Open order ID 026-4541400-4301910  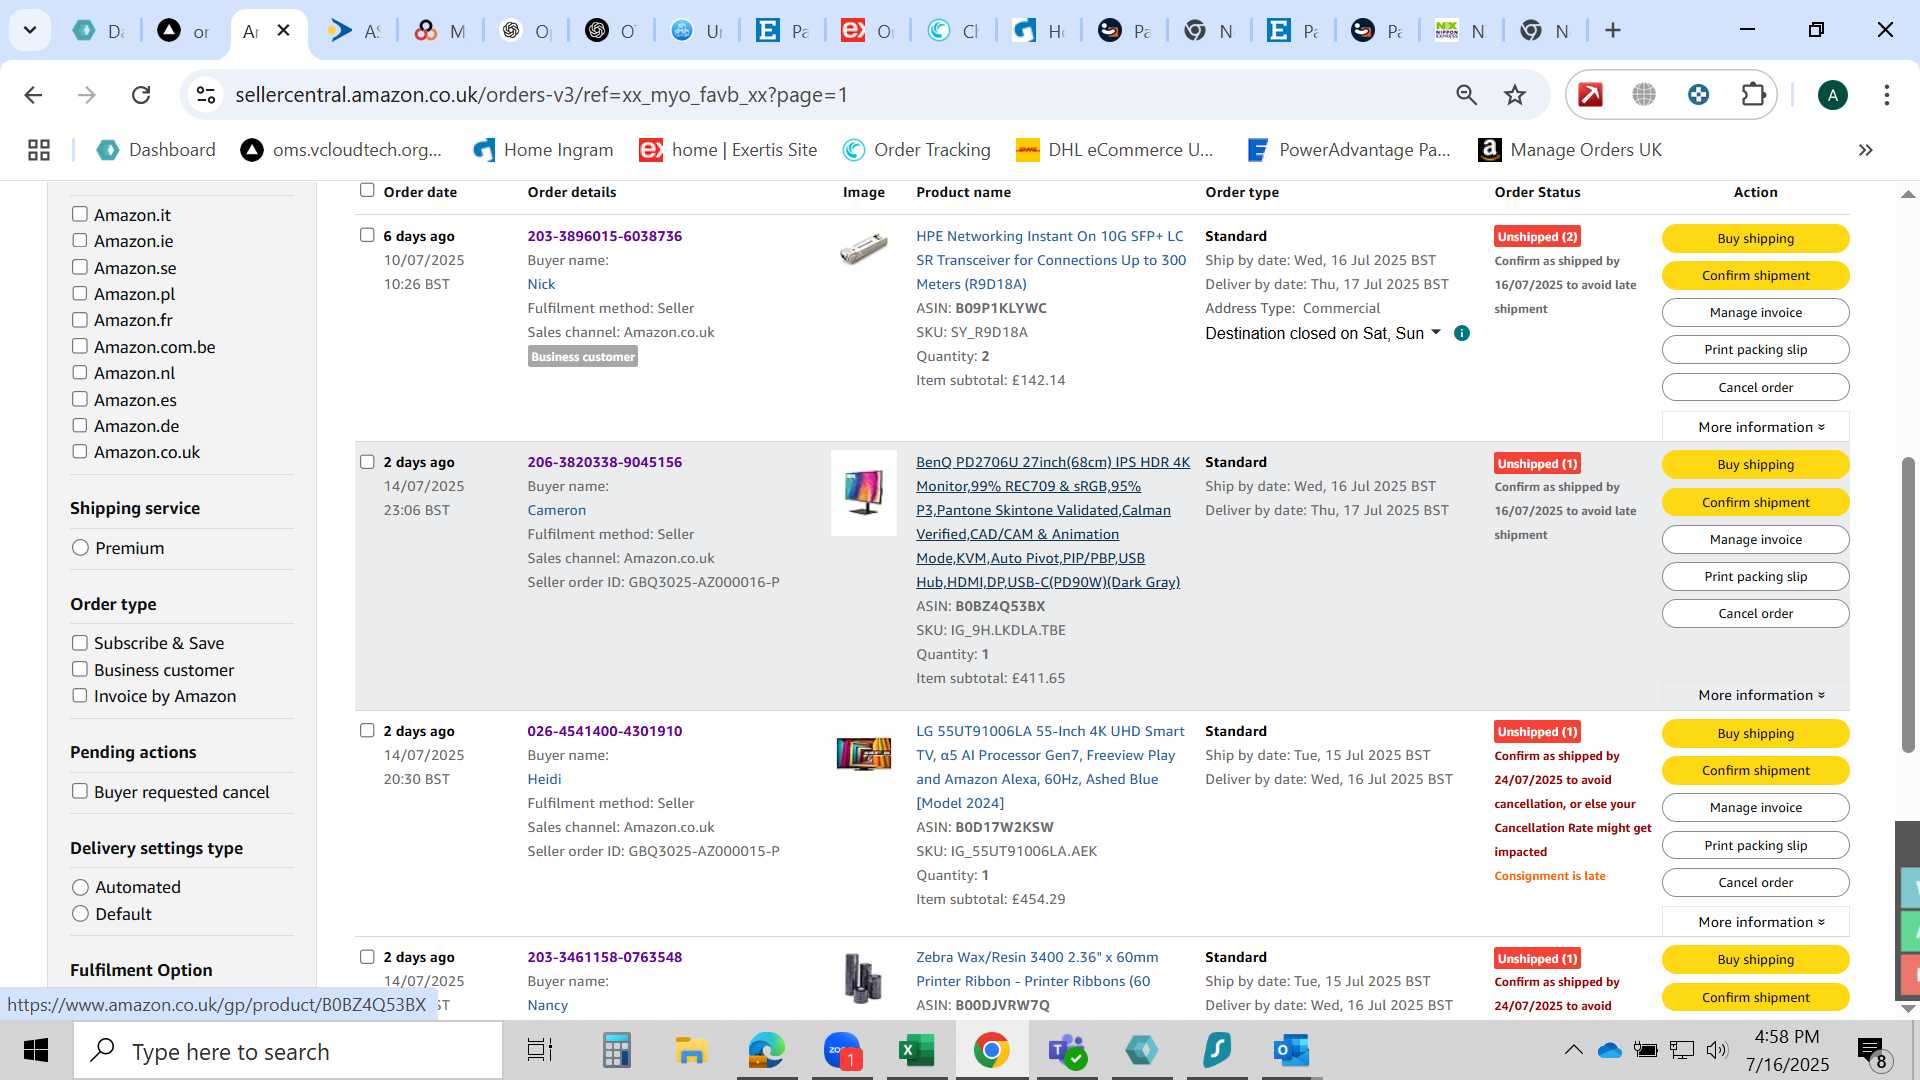click(605, 731)
